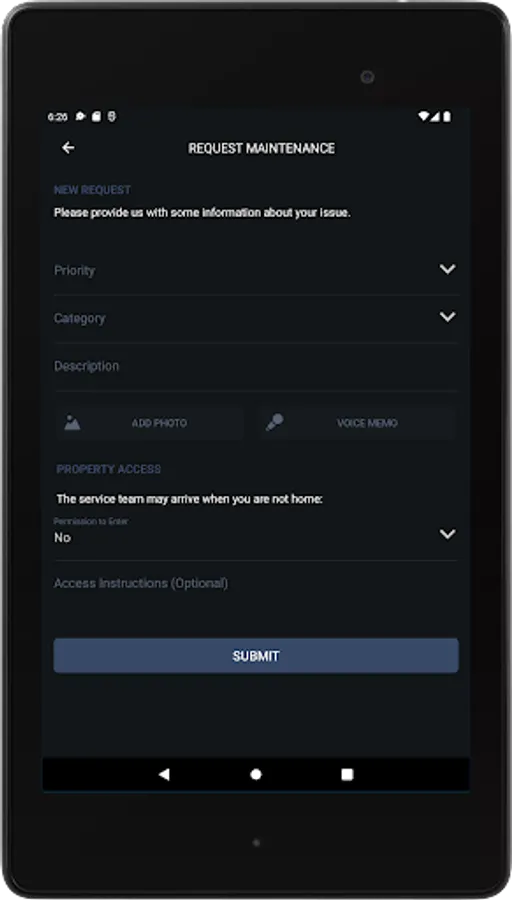The image size is (512, 900).
Task: Tap the Android recent apps square
Action: [x=347, y=774]
